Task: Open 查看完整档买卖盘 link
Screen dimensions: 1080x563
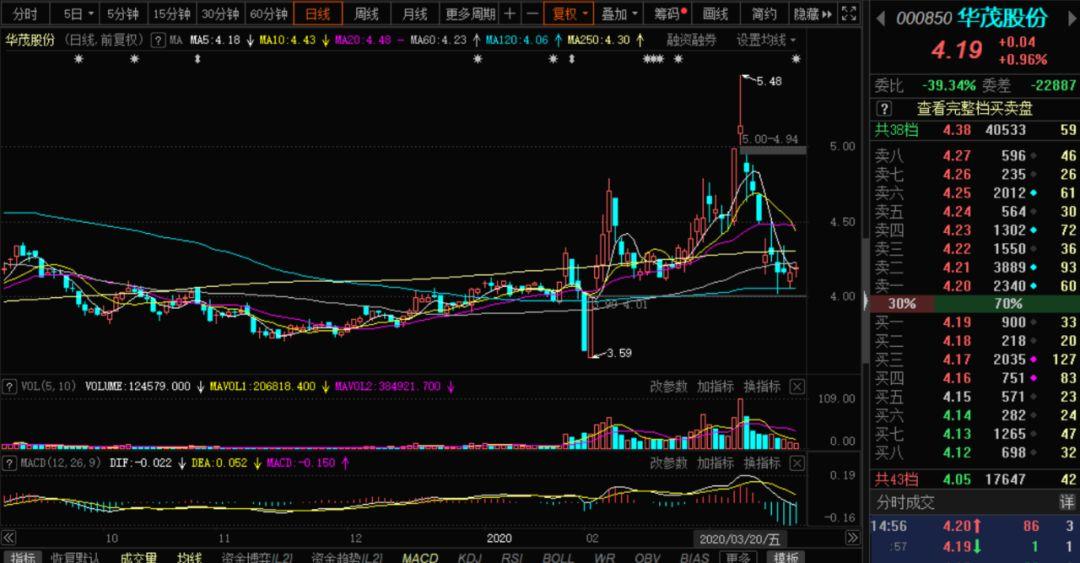Action: [x=975, y=108]
